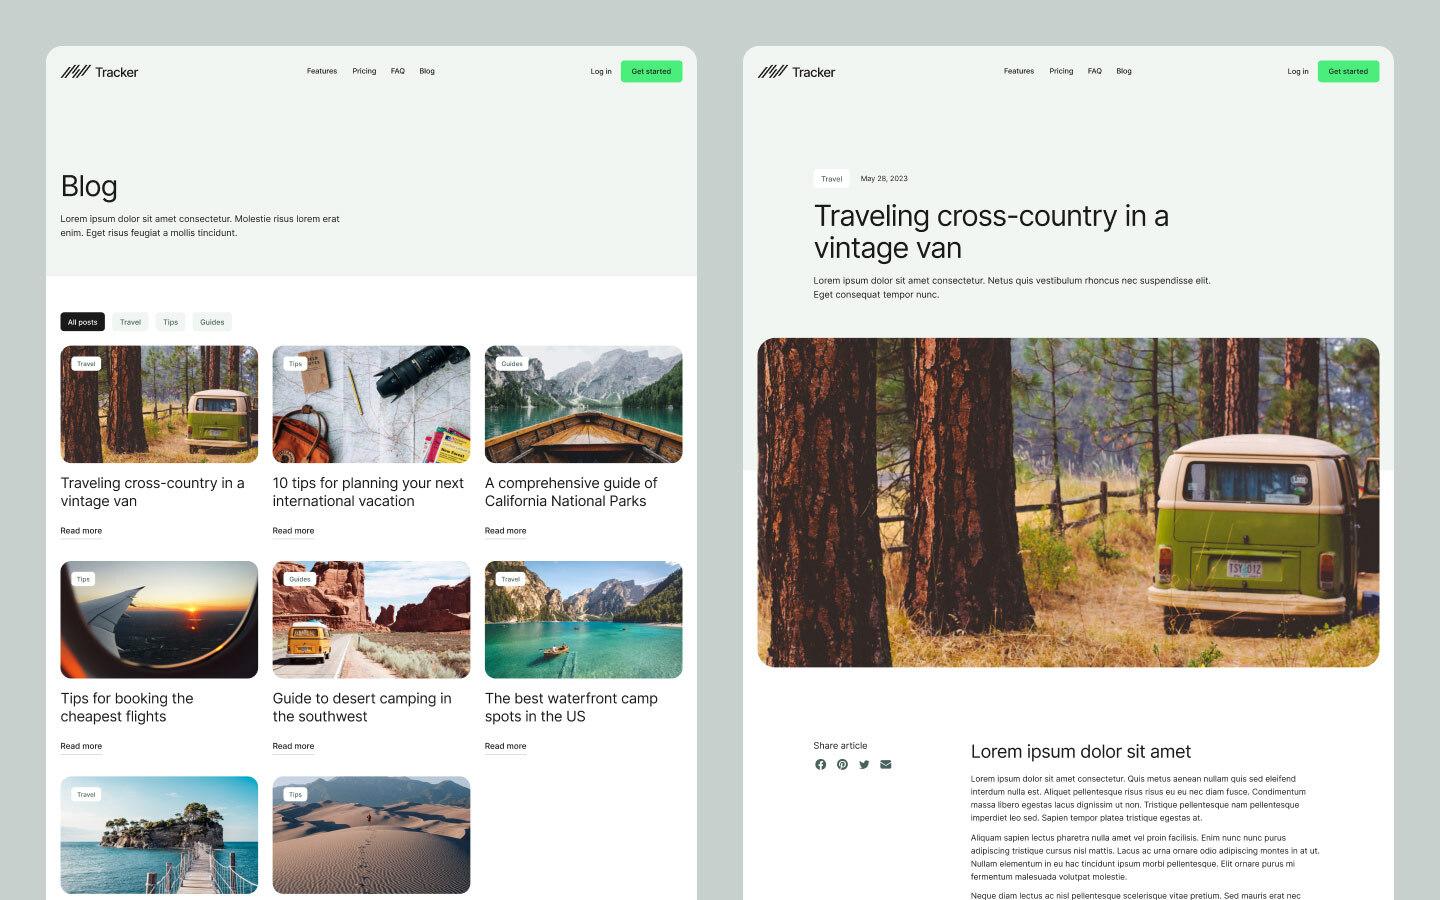1440x900 pixels.
Task: Enable the Tips posts filter
Action: pyautogui.click(x=170, y=321)
